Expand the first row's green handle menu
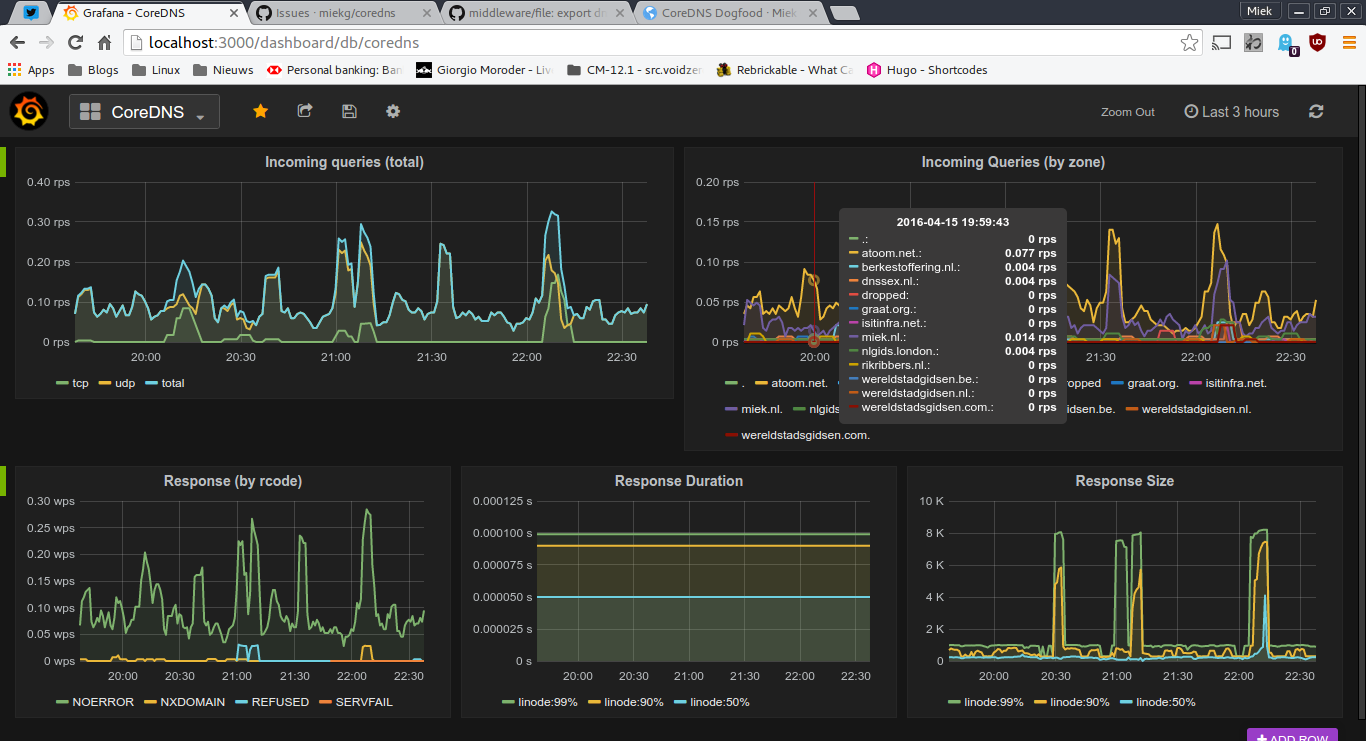The image size is (1366, 741). 3,163
